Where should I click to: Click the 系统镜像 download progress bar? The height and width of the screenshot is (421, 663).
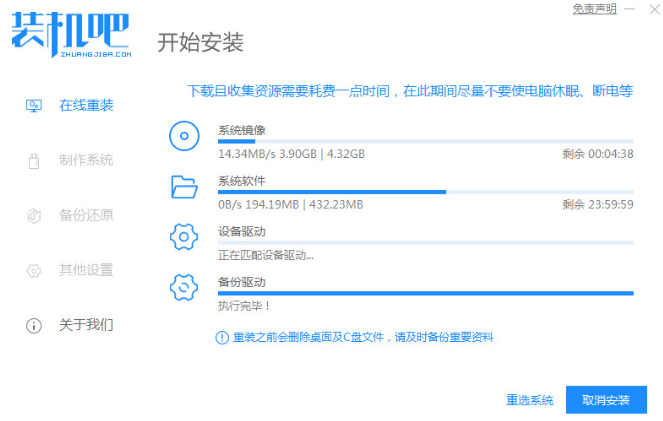(425, 142)
